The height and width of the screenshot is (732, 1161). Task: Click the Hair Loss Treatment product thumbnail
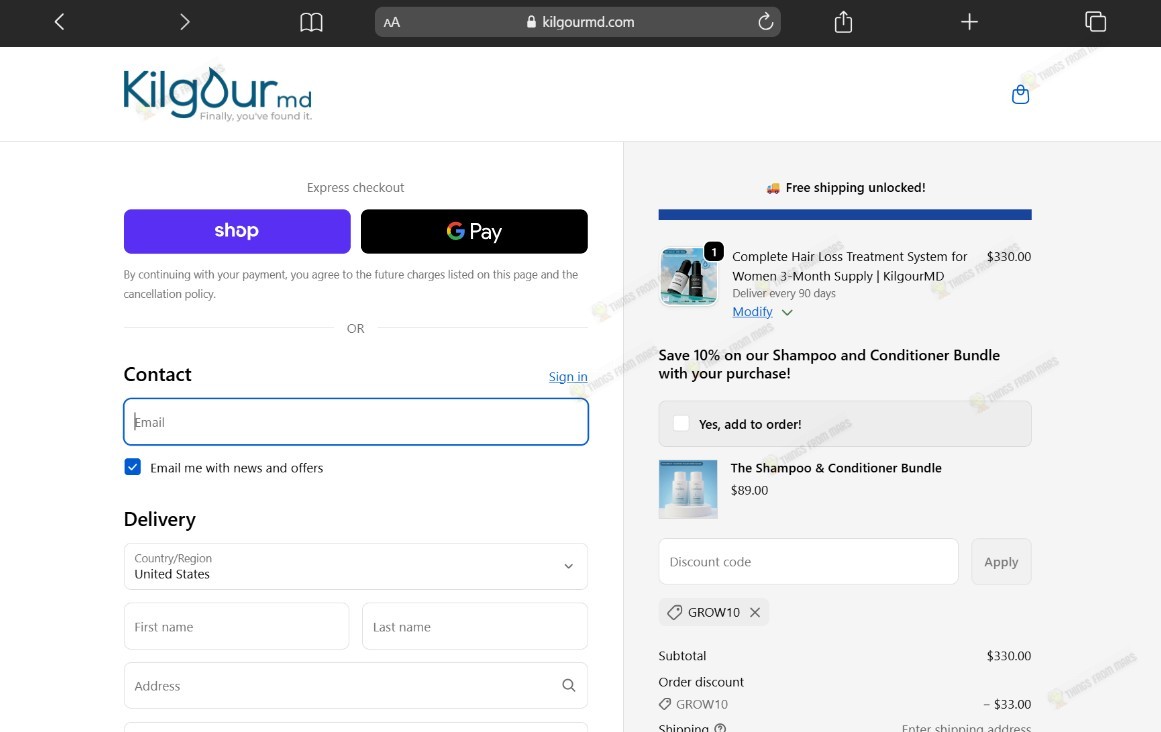click(x=689, y=276)
